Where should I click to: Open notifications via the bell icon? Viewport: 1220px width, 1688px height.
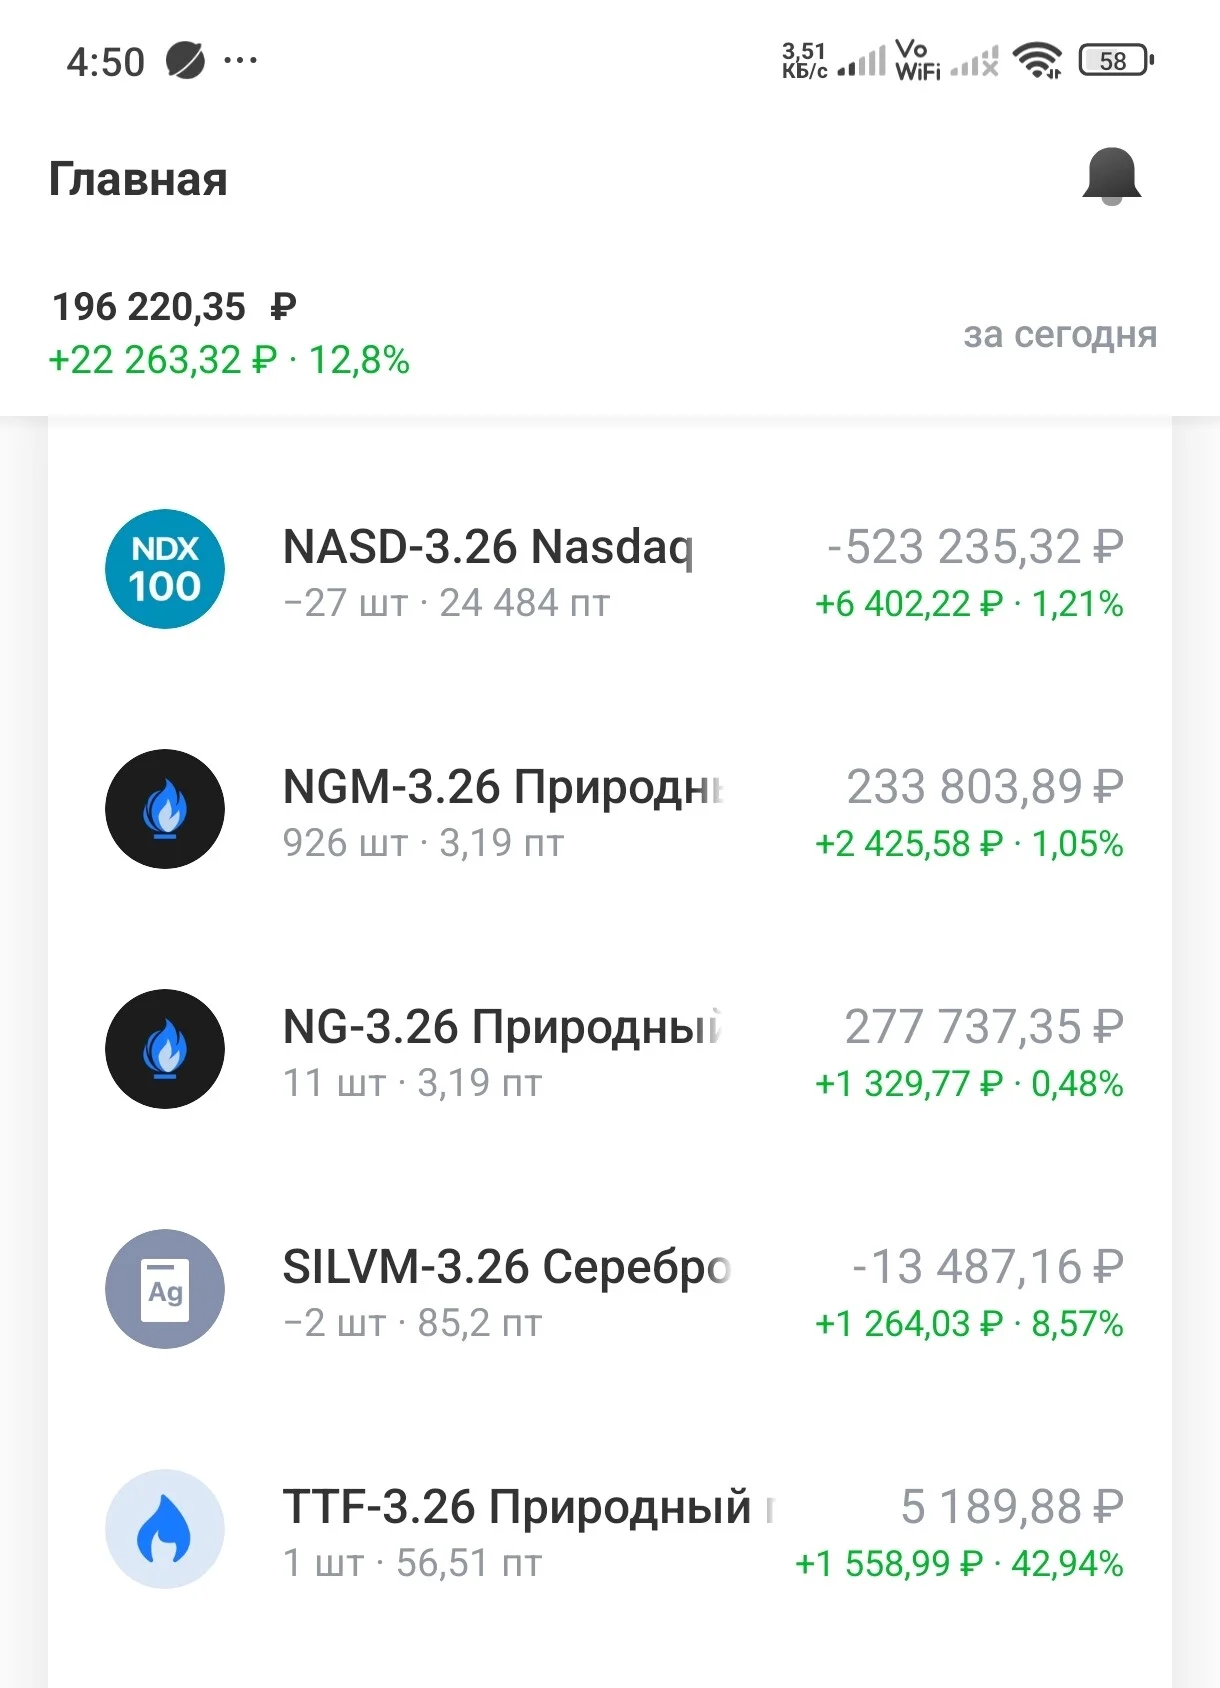(x=1111, y=177)
